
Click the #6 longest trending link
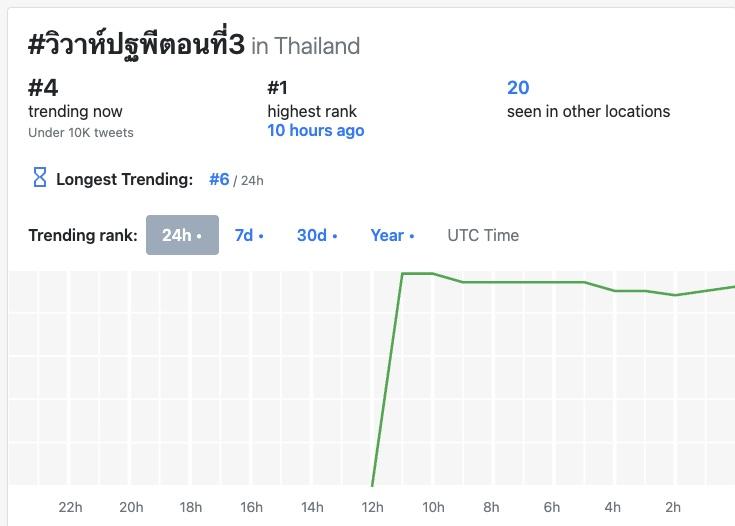pos(219,180)
